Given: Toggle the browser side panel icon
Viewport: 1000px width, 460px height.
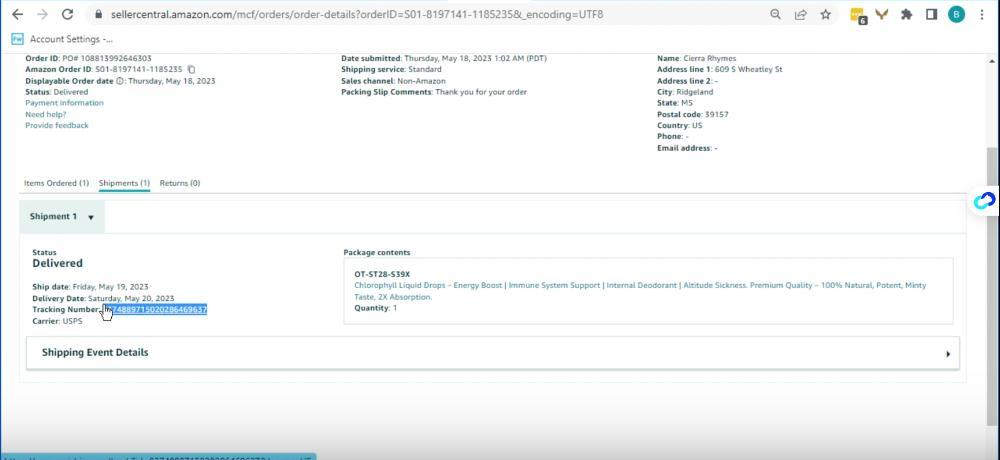Looking at the screenshot, I should tap(931, 14).
